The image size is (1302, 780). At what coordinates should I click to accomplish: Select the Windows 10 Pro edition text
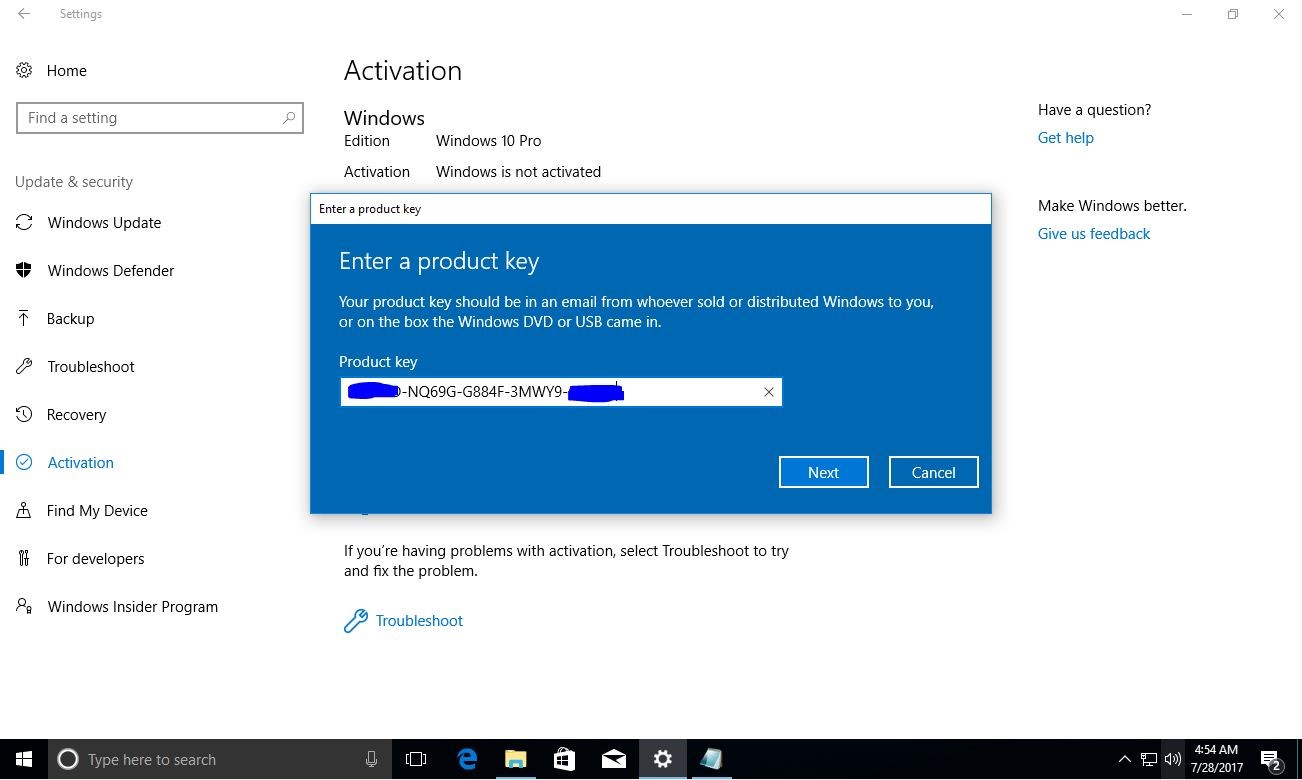point(489,141)
